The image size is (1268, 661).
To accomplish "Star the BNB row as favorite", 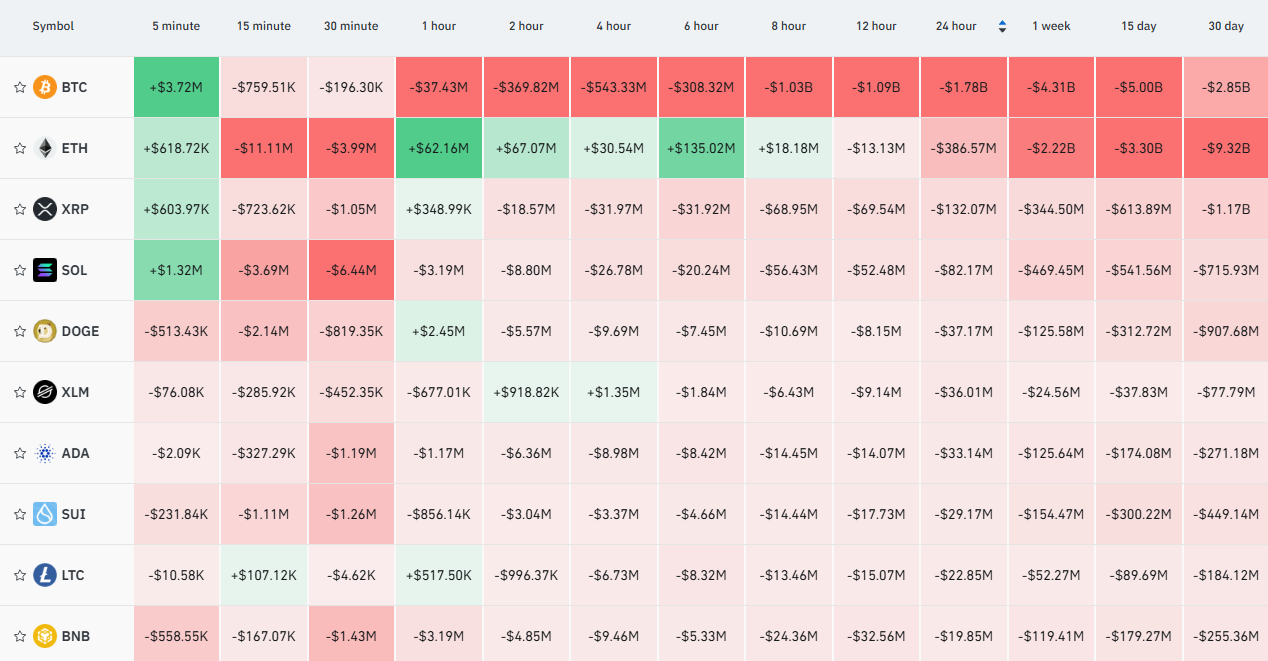I will pos(19,636).
